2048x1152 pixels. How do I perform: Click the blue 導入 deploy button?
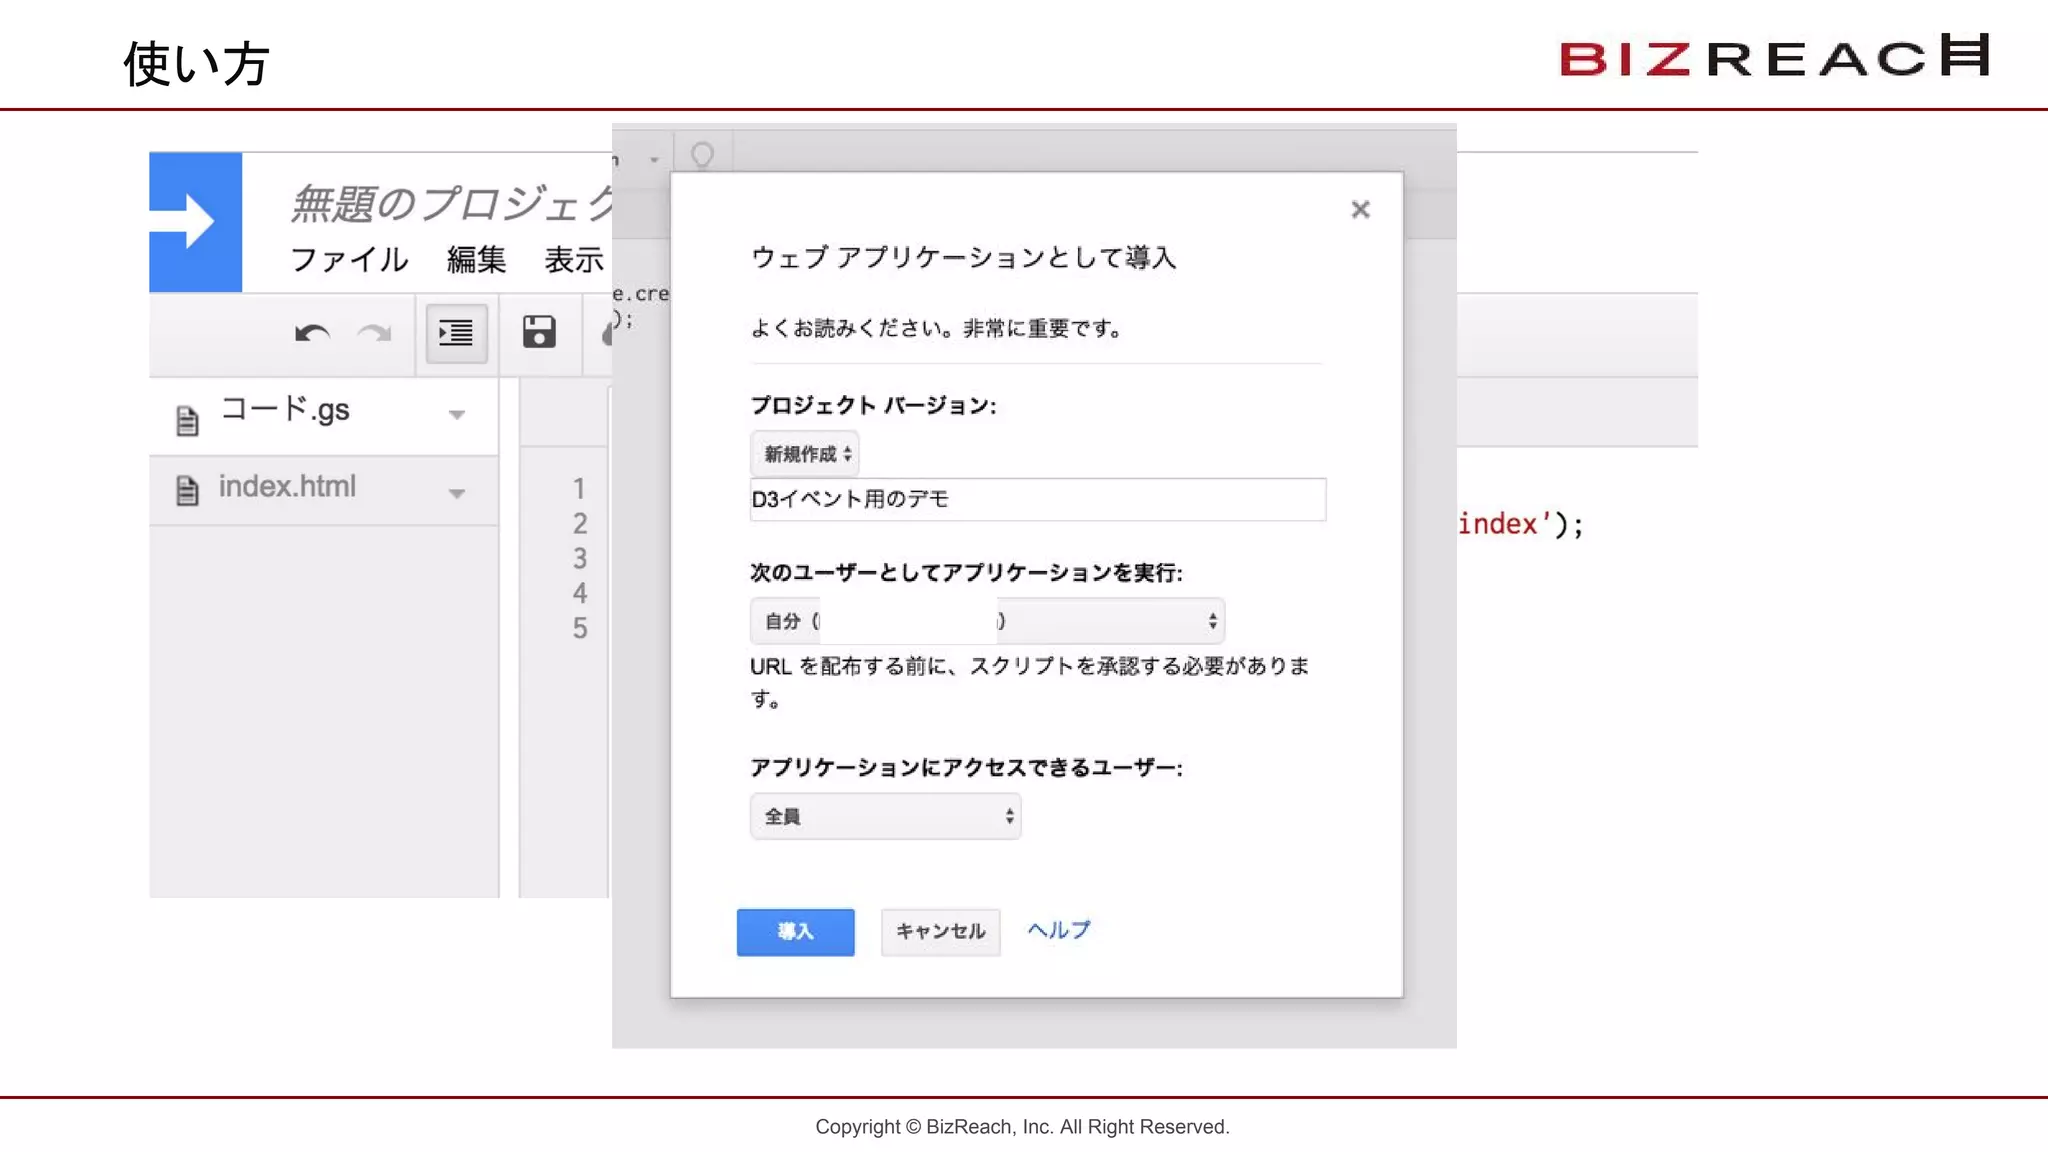(x=795, y=932)
